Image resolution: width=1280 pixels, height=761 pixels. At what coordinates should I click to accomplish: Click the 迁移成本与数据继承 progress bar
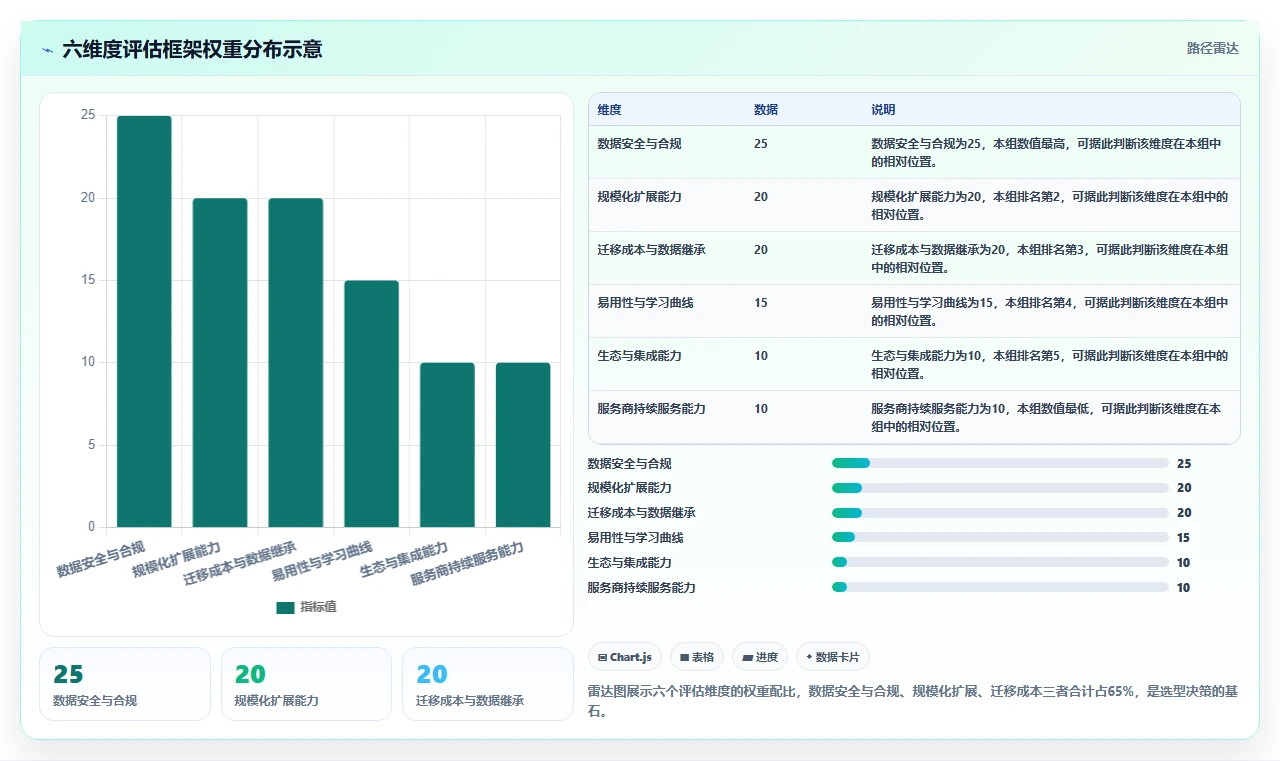(x=1000, y=513)
